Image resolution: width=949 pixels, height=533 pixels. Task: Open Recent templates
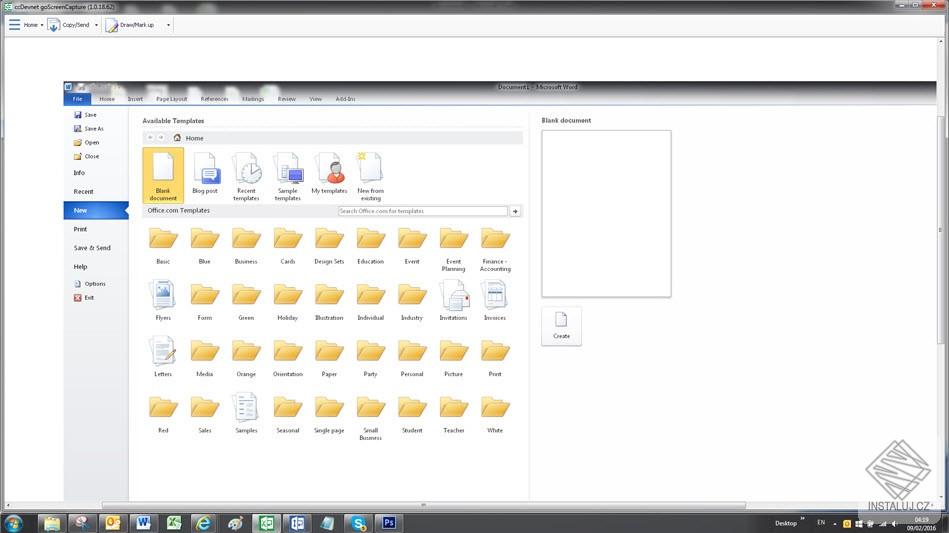pos(246,177)
